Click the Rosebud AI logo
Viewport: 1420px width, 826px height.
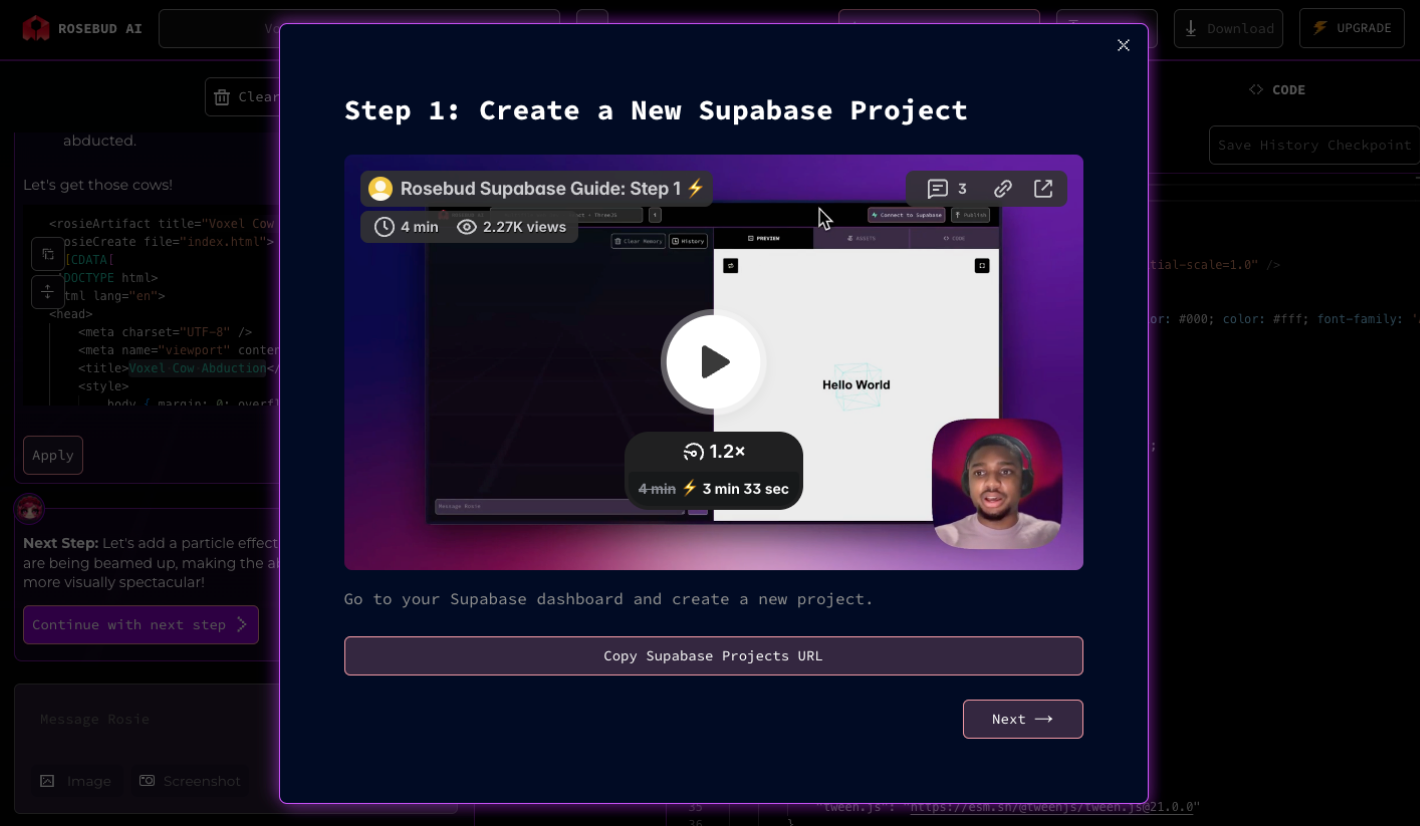[x=82, y=28]
